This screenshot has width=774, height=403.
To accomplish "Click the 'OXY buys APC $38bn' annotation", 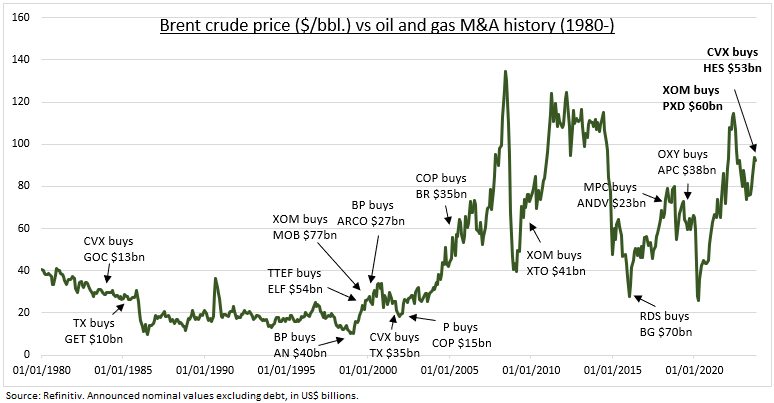I will click(687, 162).
